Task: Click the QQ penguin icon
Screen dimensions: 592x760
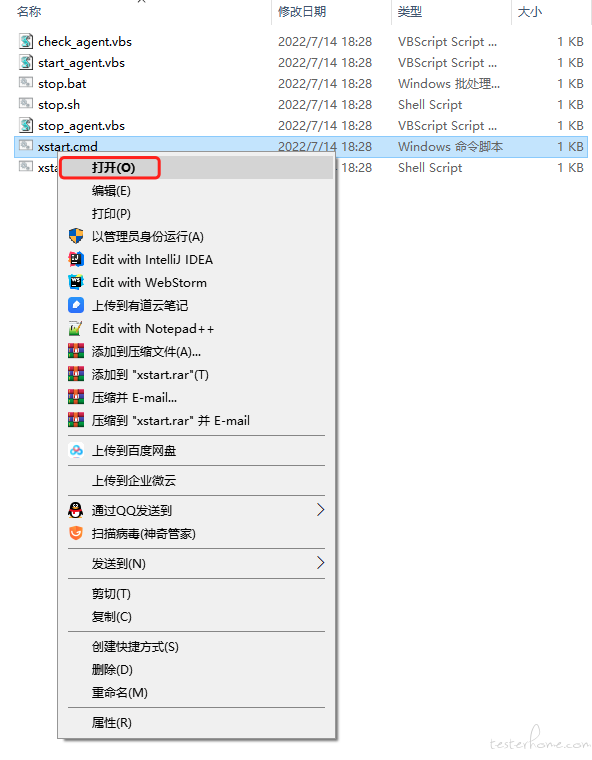Action: coord(76,510)
